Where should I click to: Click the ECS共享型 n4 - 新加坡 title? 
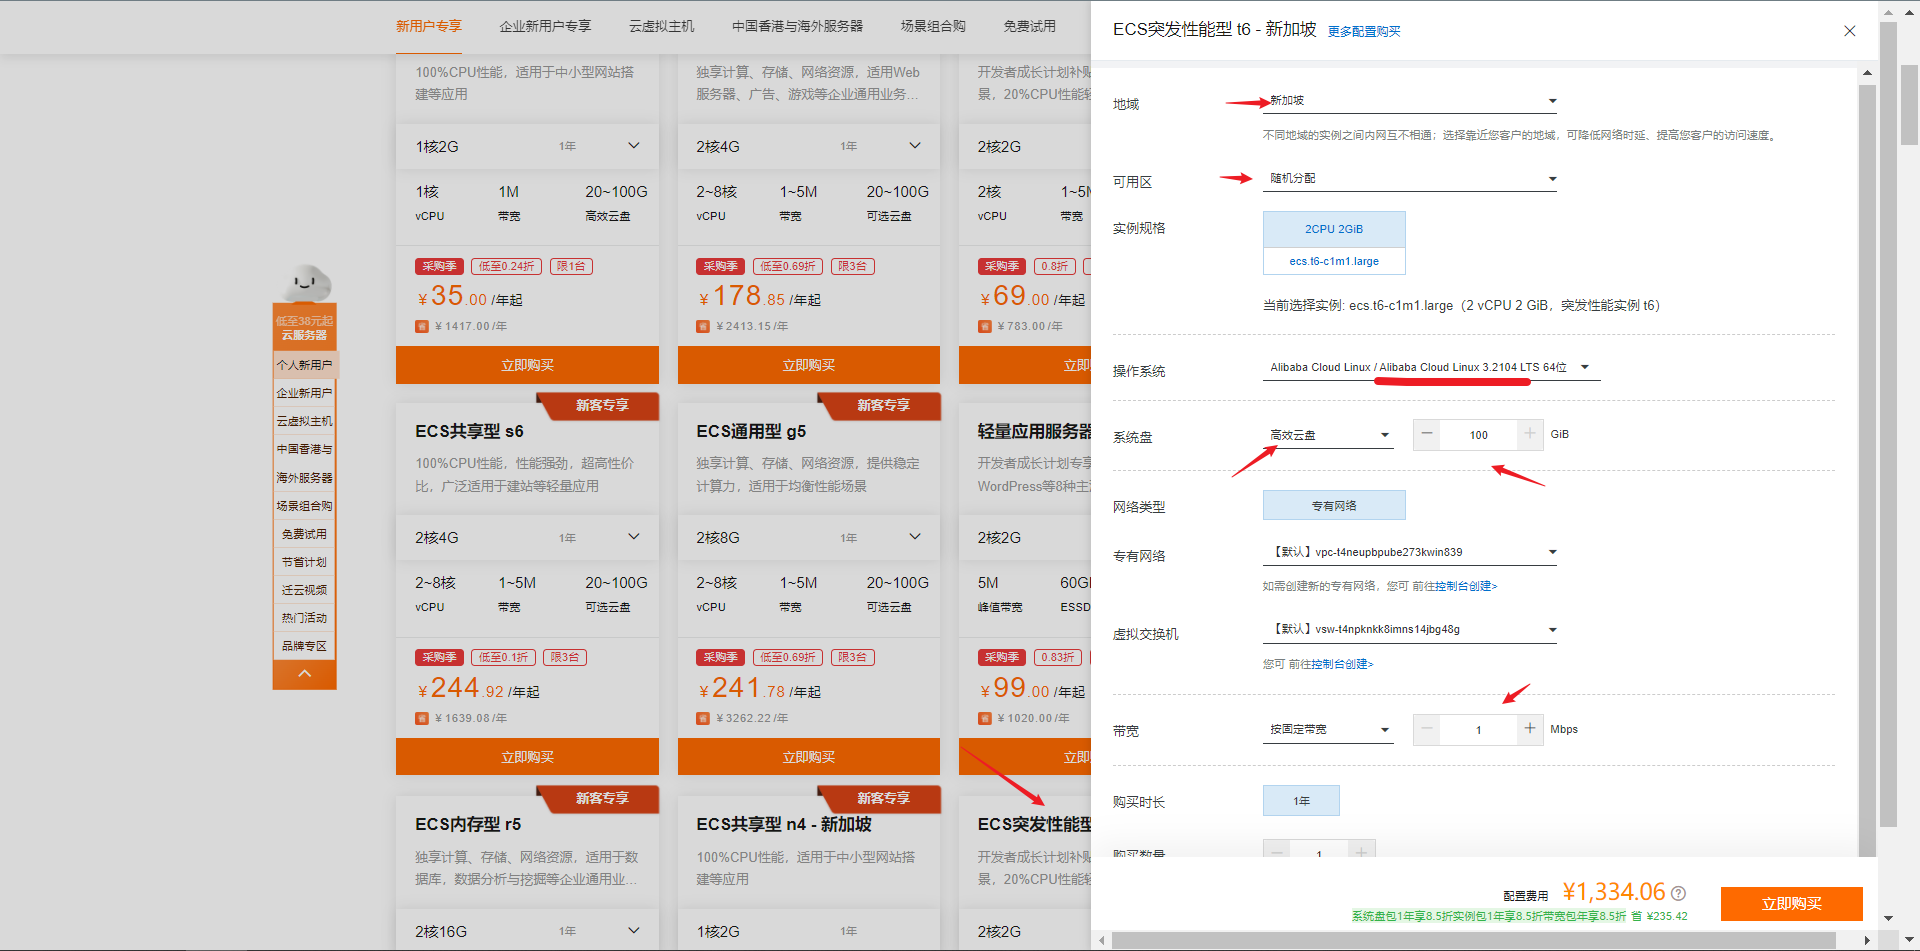(784, 824)
